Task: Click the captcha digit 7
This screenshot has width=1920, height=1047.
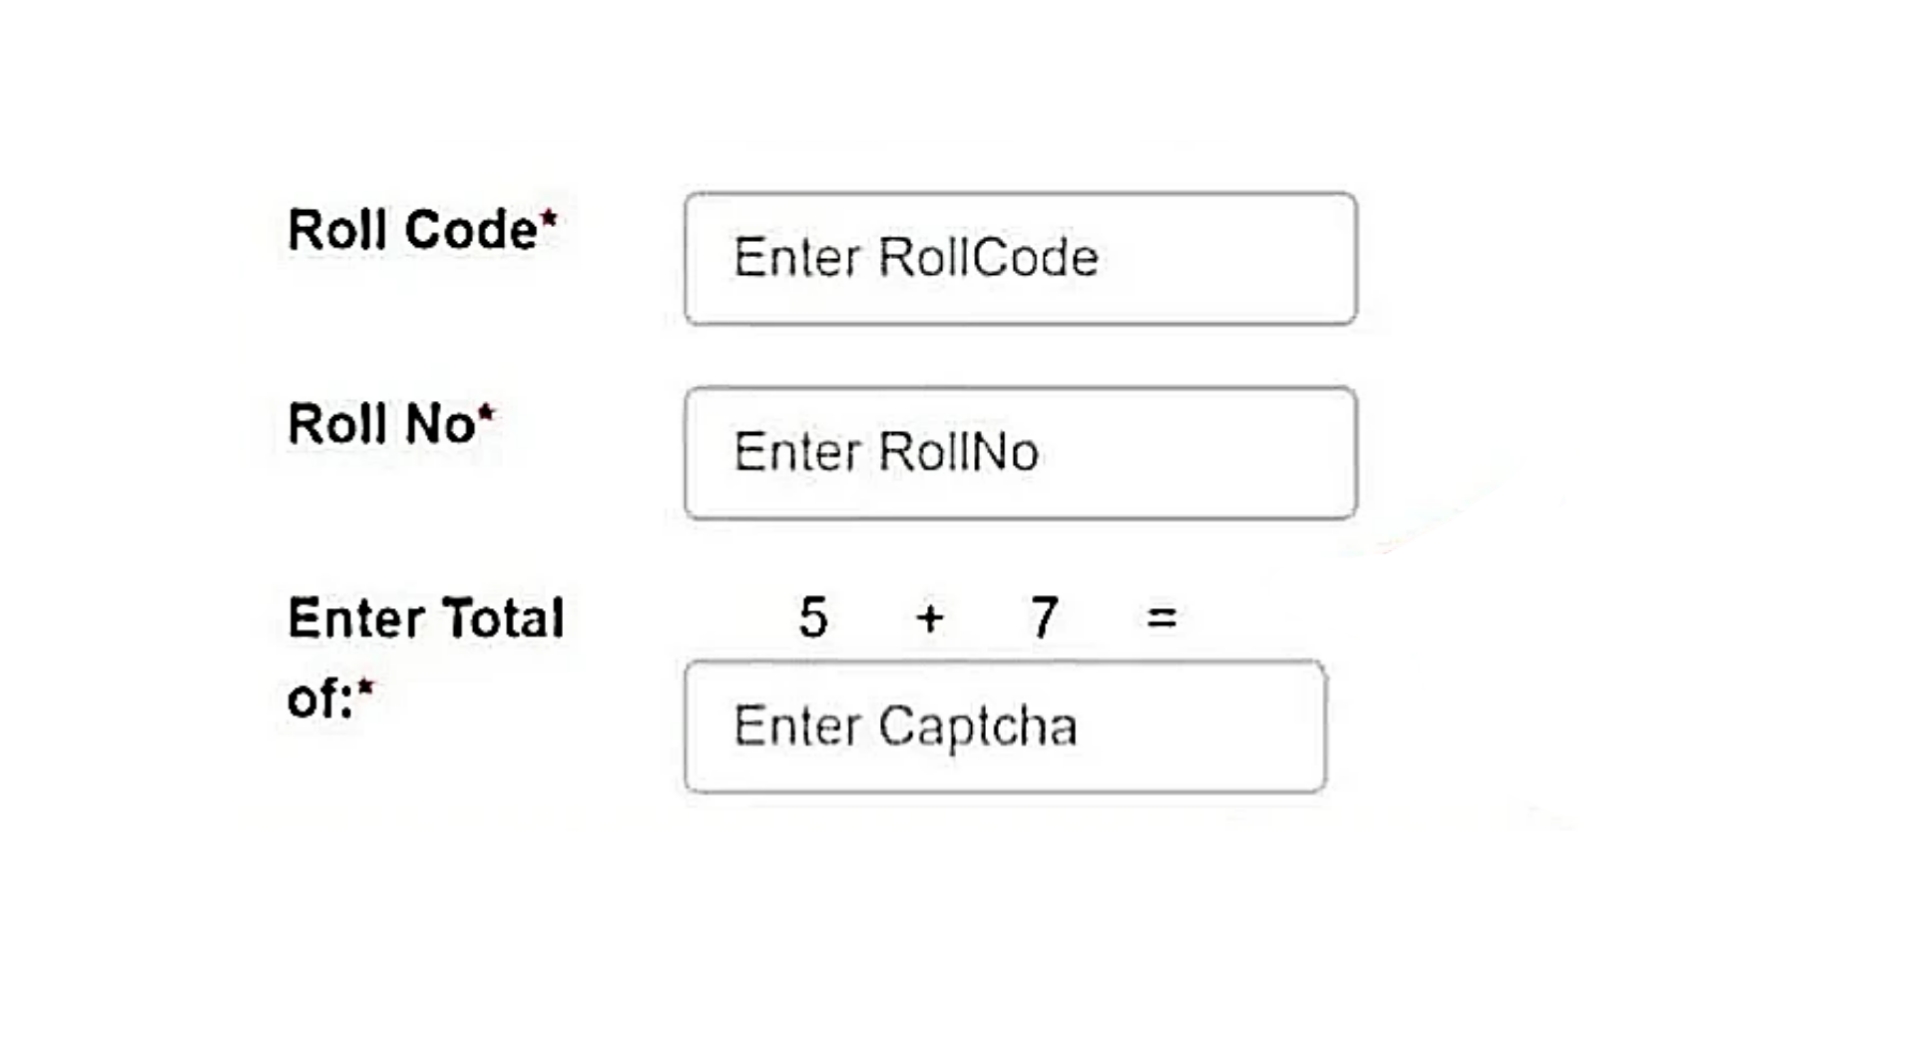Action: tap(1044, 617)
